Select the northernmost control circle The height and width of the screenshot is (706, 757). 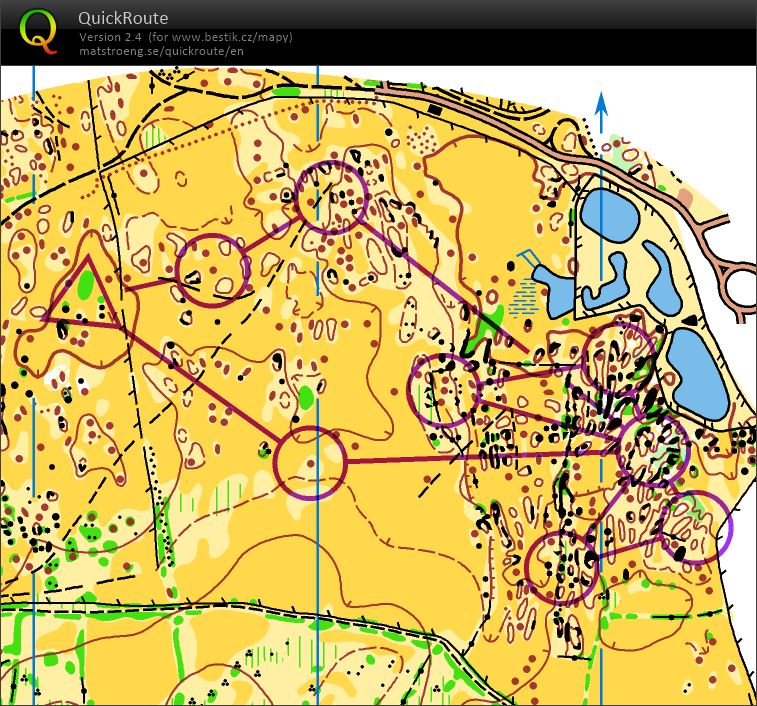(x=333, y=197)
